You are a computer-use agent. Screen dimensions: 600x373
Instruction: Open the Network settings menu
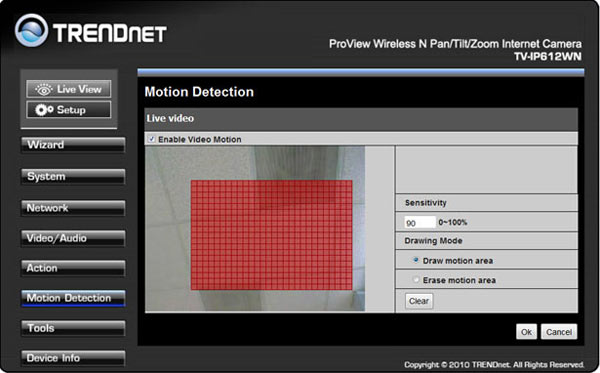(73, 208)
